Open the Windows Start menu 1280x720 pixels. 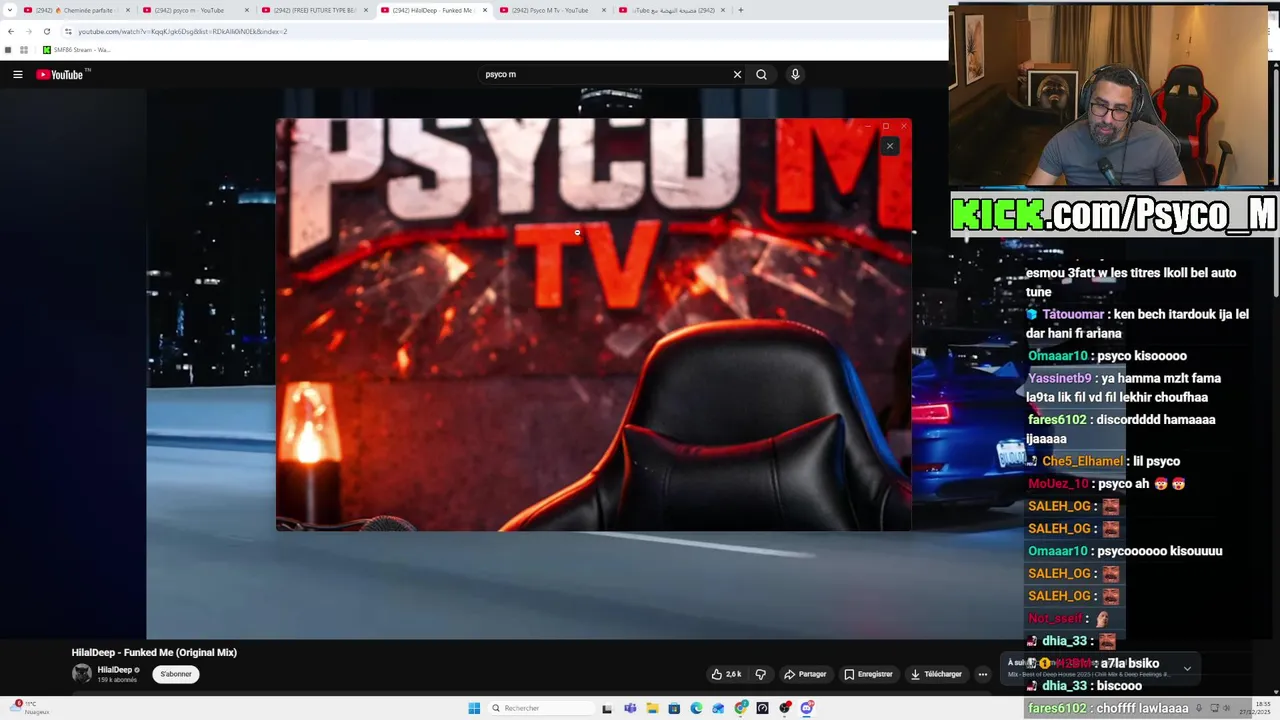pos(474,708)
